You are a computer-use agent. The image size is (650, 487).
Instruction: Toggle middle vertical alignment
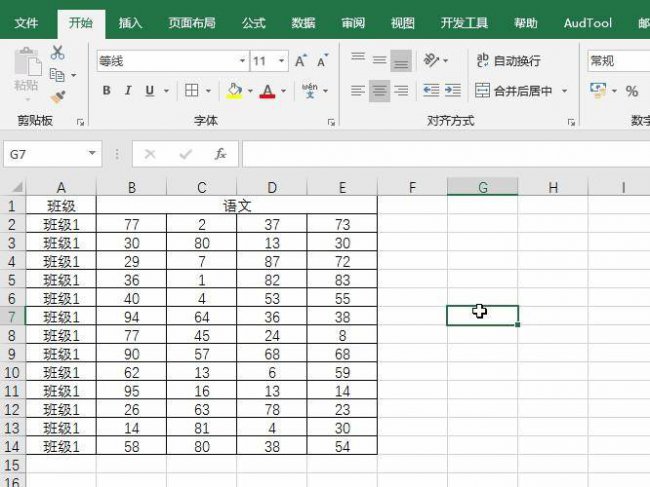pyautogui.click(x=379, y=61)
